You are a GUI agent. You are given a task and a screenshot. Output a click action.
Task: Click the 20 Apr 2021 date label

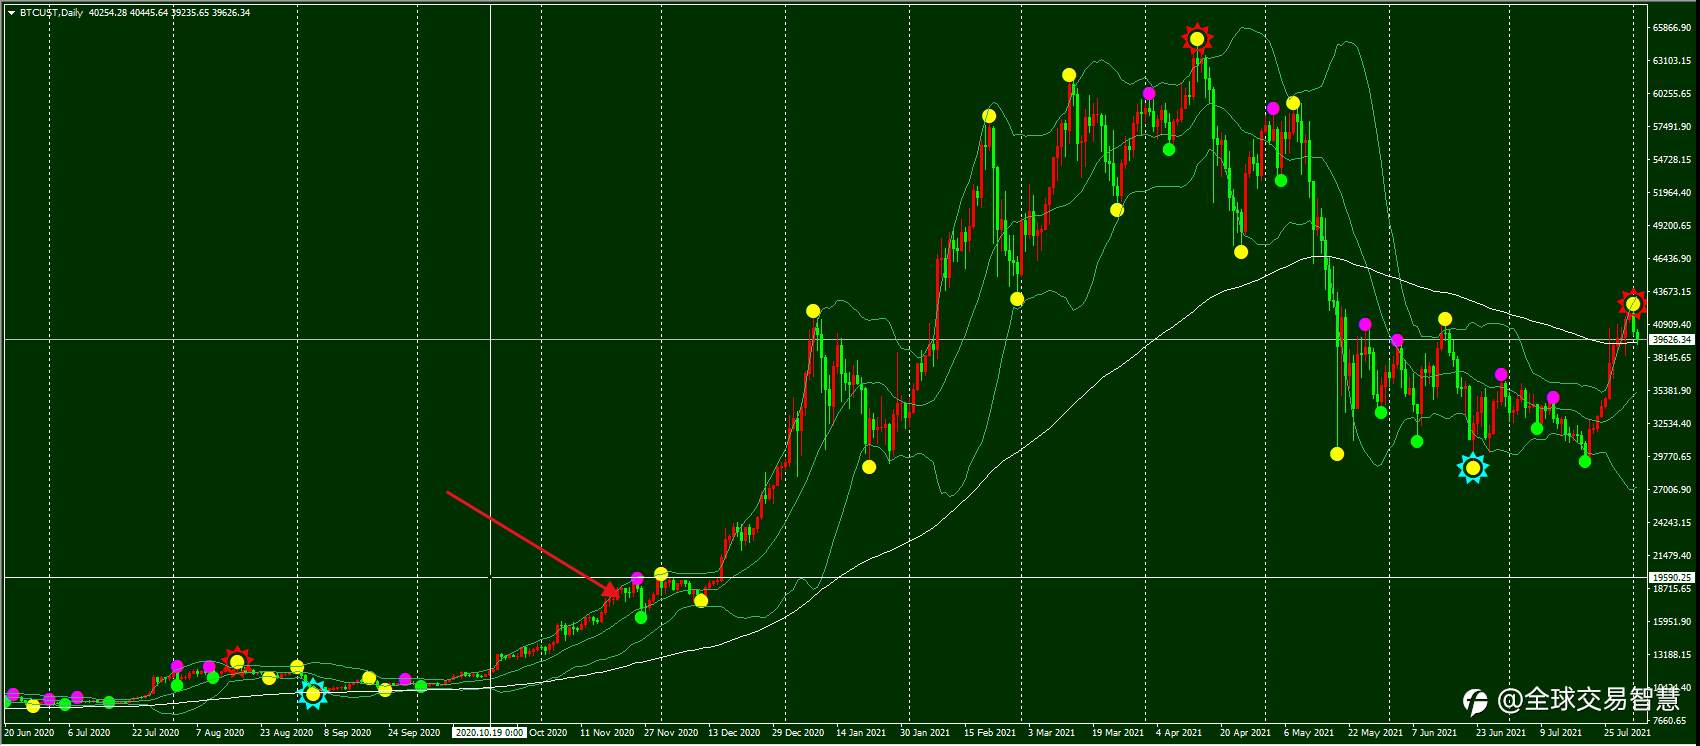(x=1245, y=733)
